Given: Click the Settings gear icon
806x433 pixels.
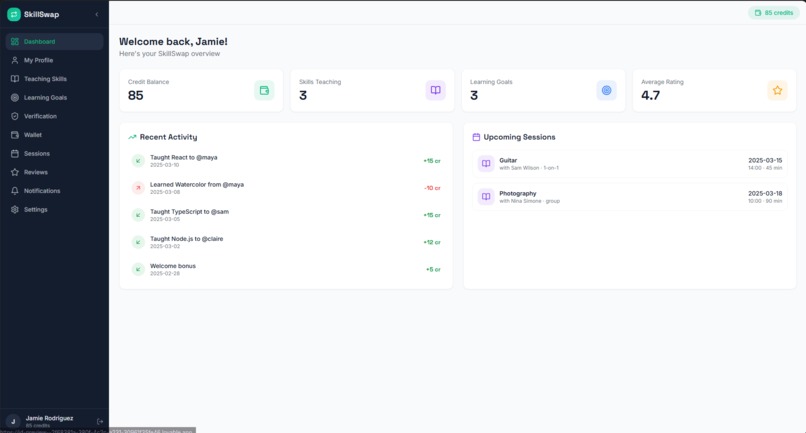Looking at the screenshot, I should [15, 210].
